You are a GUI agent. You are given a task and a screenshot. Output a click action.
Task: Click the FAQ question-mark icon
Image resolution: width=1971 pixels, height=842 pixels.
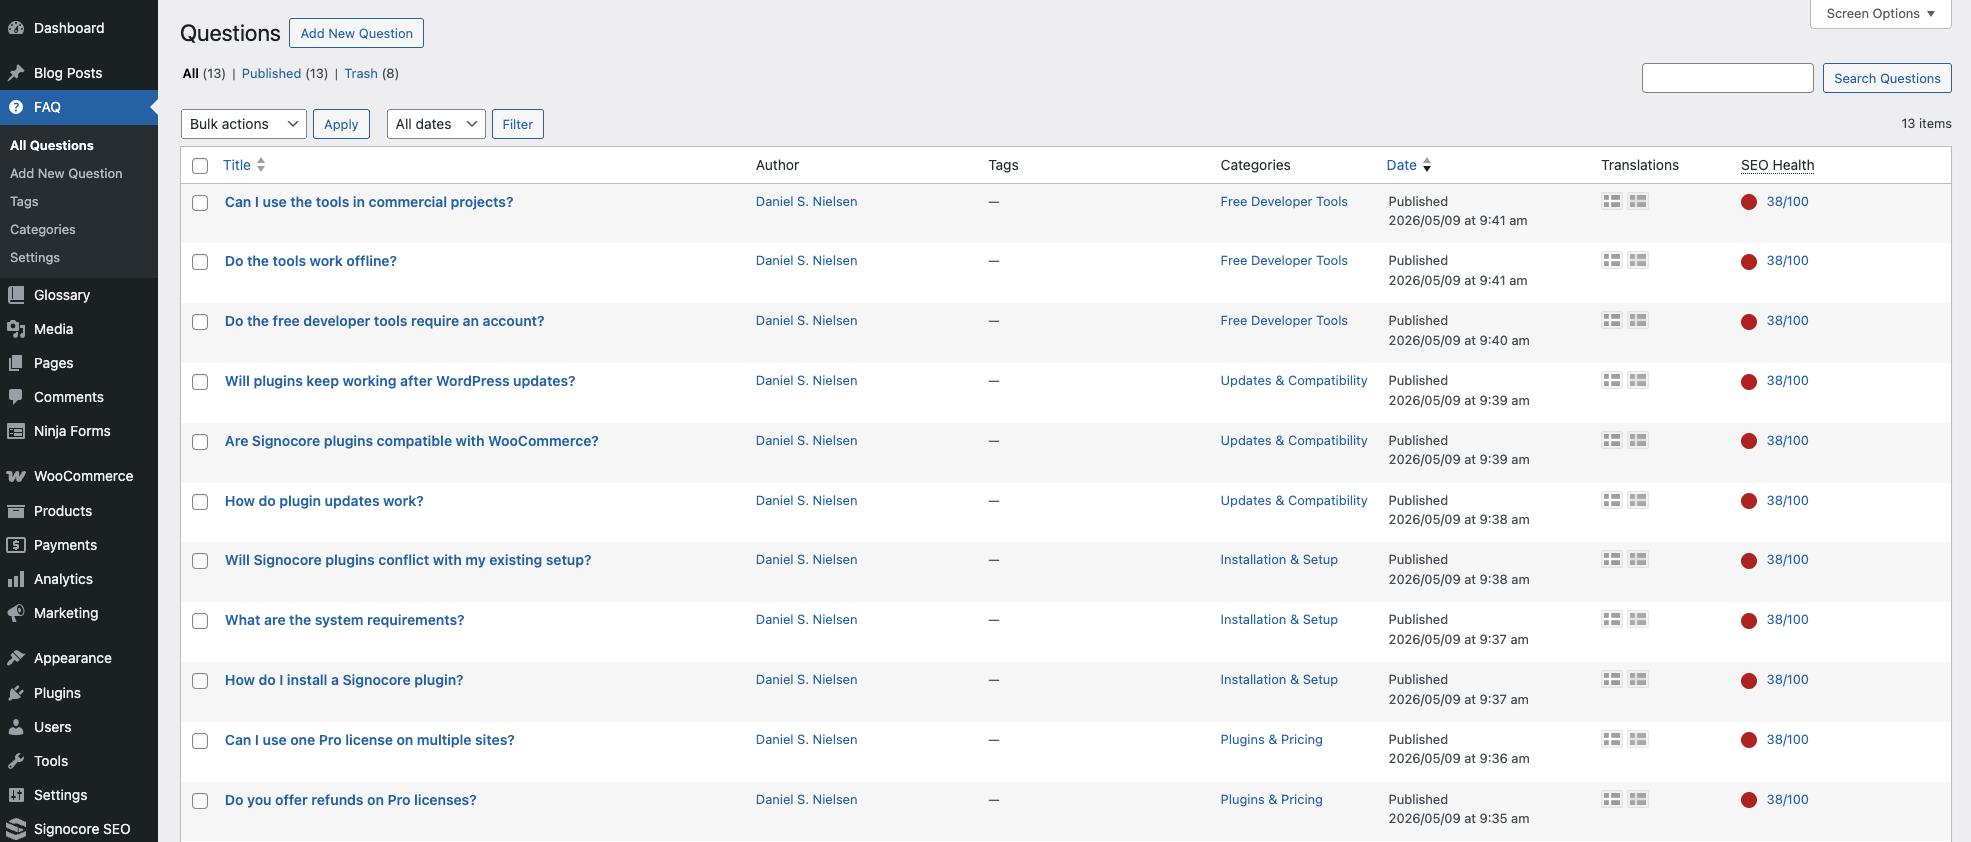point(16,107)
